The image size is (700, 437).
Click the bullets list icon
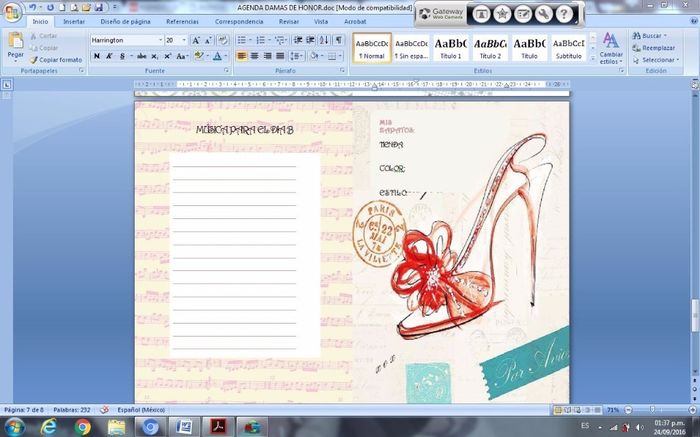pos(242,40)
